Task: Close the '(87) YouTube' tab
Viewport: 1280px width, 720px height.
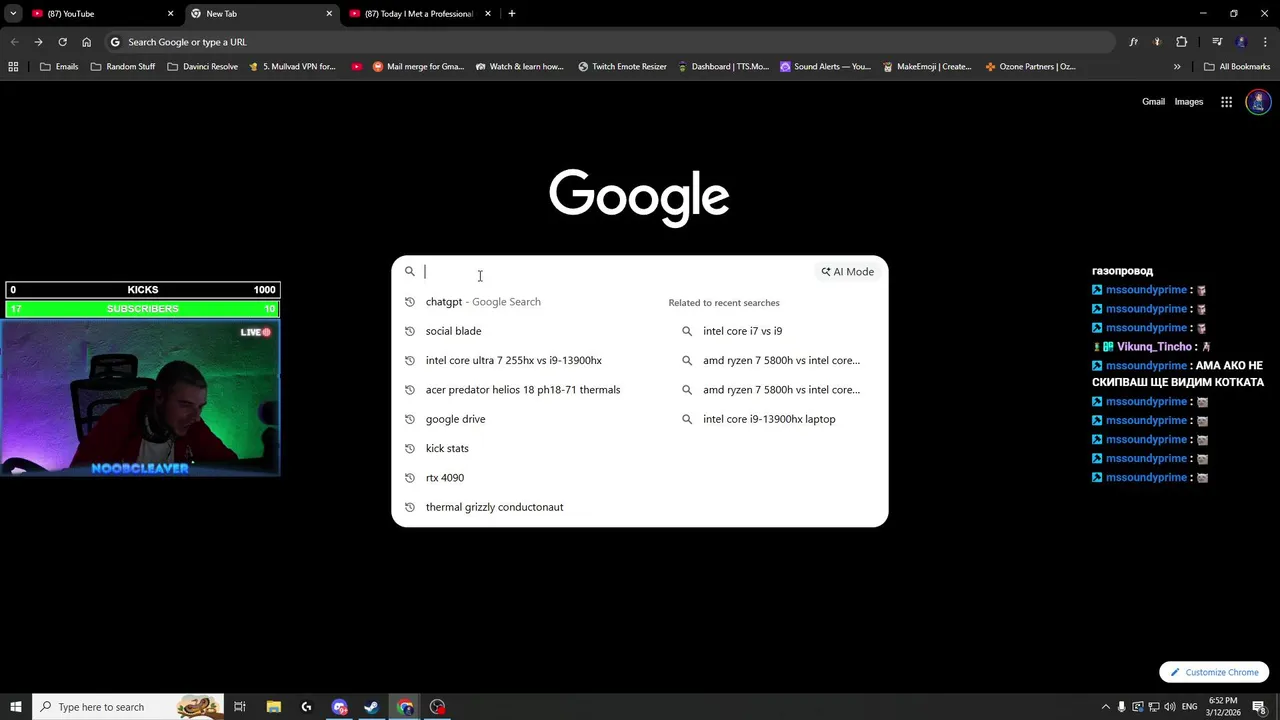Action: coord(170,14)
